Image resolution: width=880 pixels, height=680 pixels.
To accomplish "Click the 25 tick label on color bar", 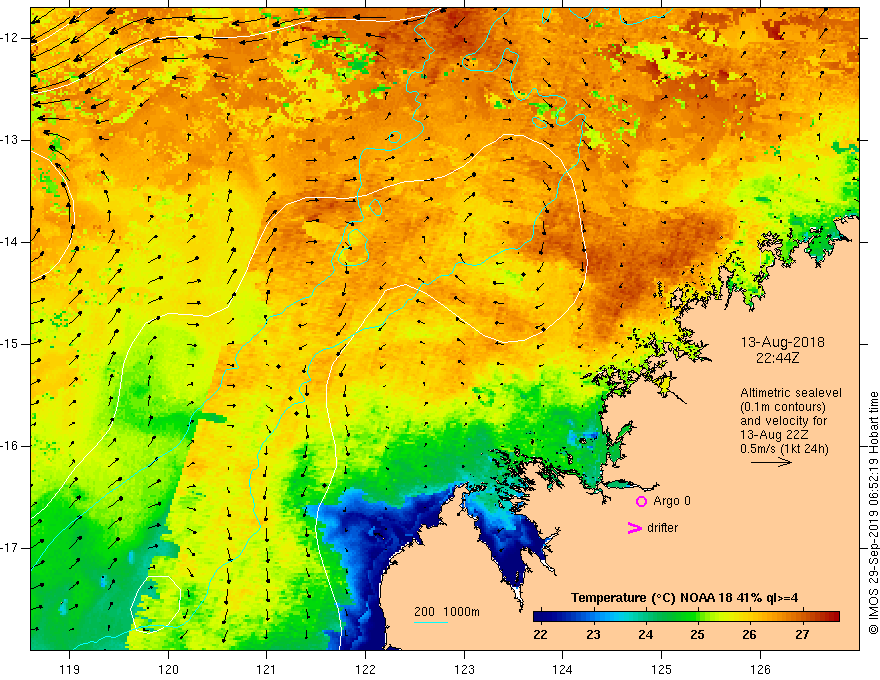I will coord(697,635).
